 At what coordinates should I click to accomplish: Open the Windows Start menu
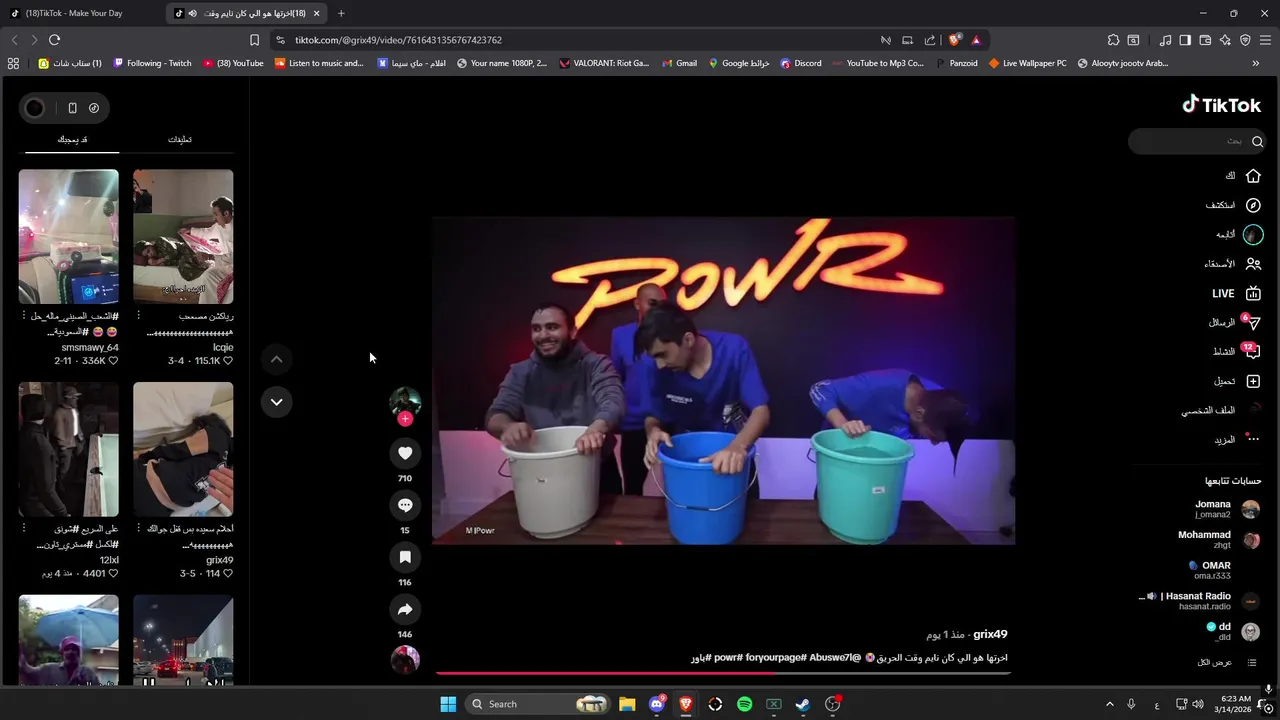(x=448, y=704)
